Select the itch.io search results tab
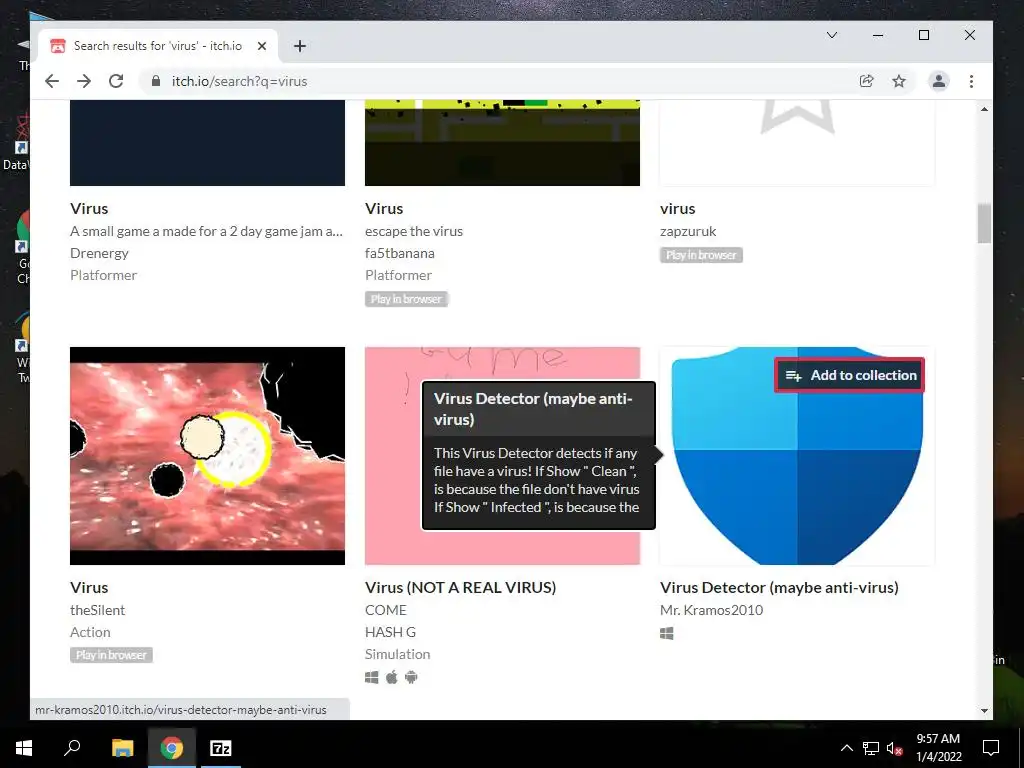The image size is (1024, 768). pos(157,46)
